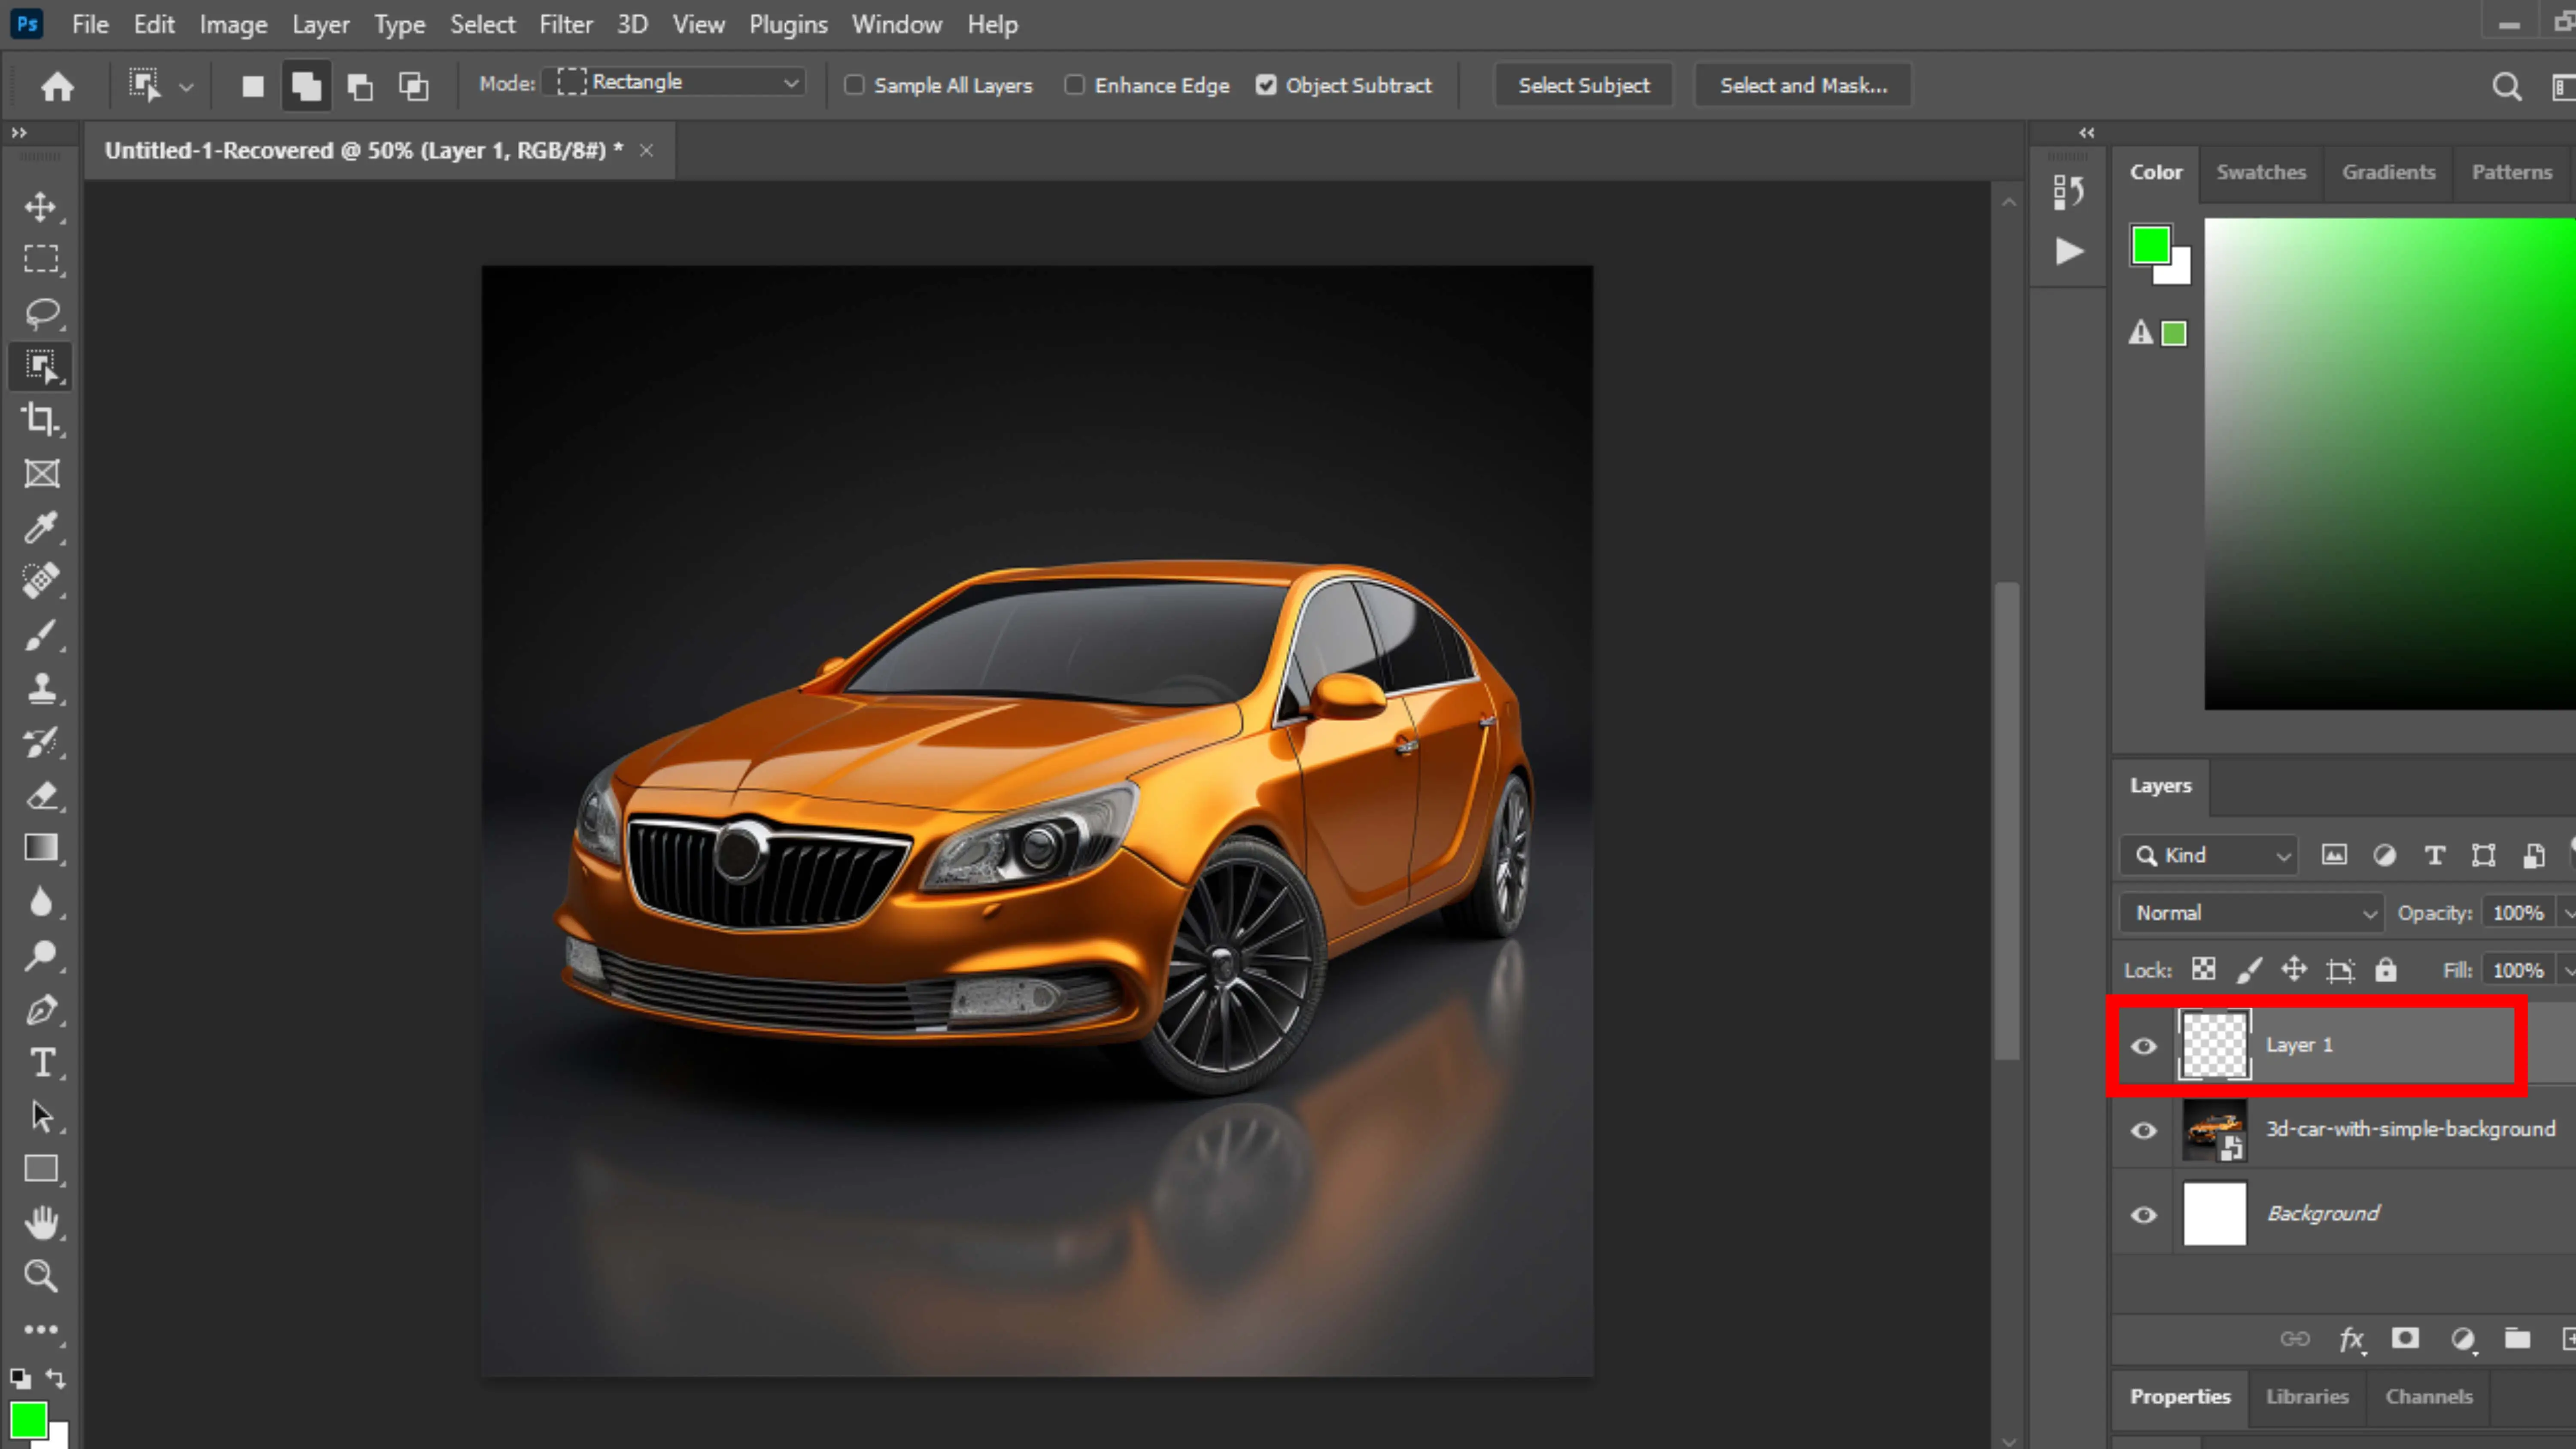Switch to the Gradients tab
The height and width of the screenshot is (1449, 2576).
pos(2388,172)
